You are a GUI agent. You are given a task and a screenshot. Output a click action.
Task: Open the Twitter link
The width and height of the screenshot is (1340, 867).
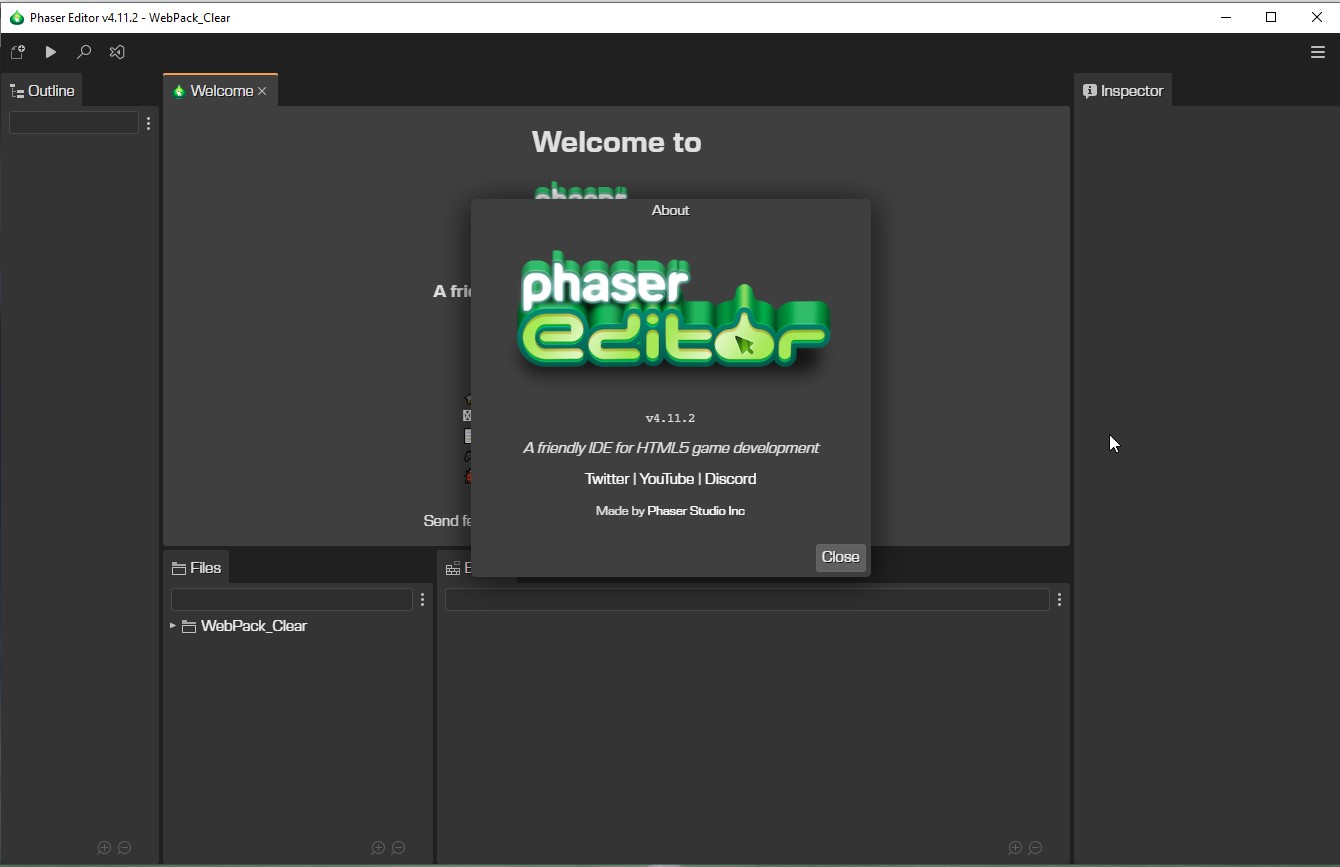coord(606,479)
